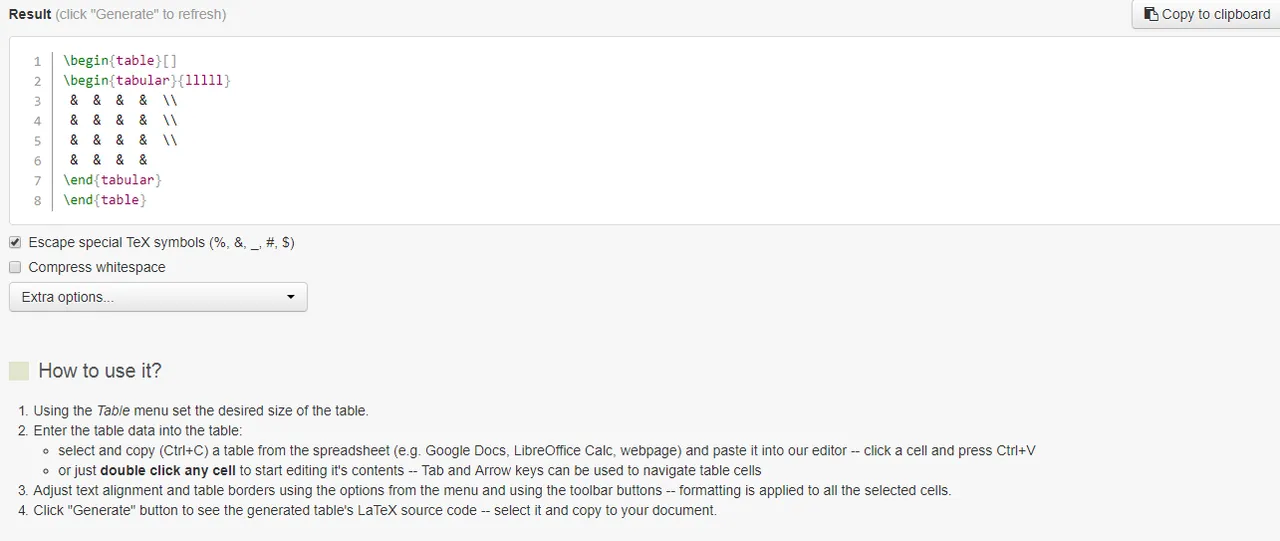Click code line 1 with \begin{table}

tap(120, 61)
